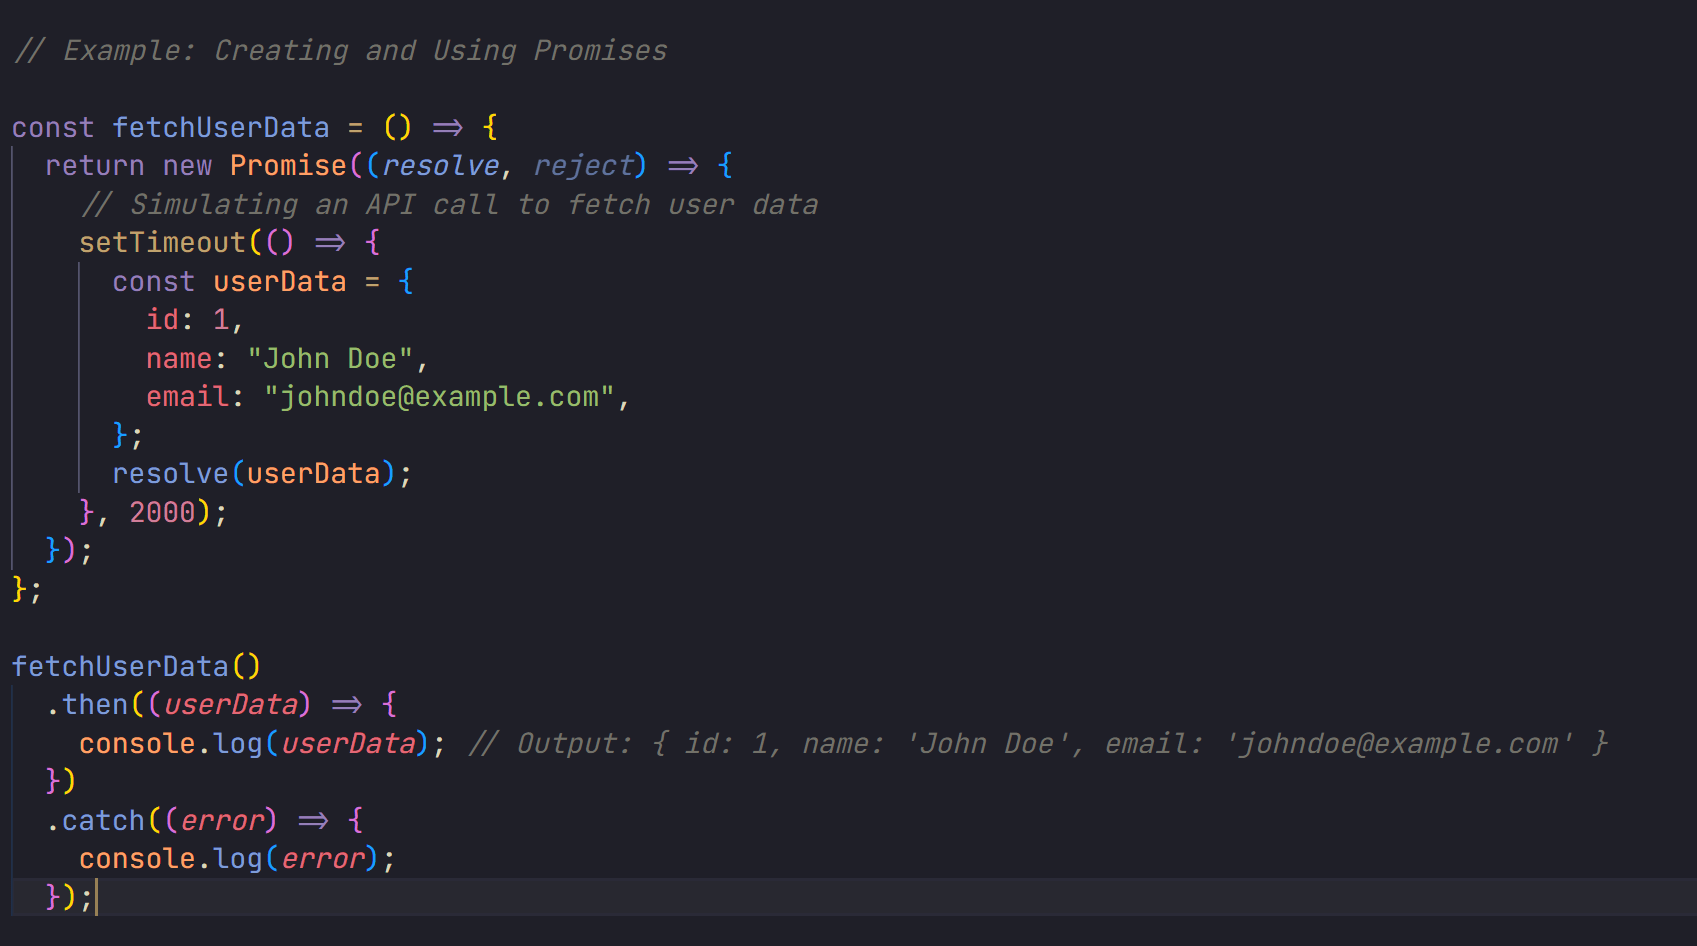Click the comment about simulating an API call
Screen dimensions: 1697x946
tap(450, 204)
